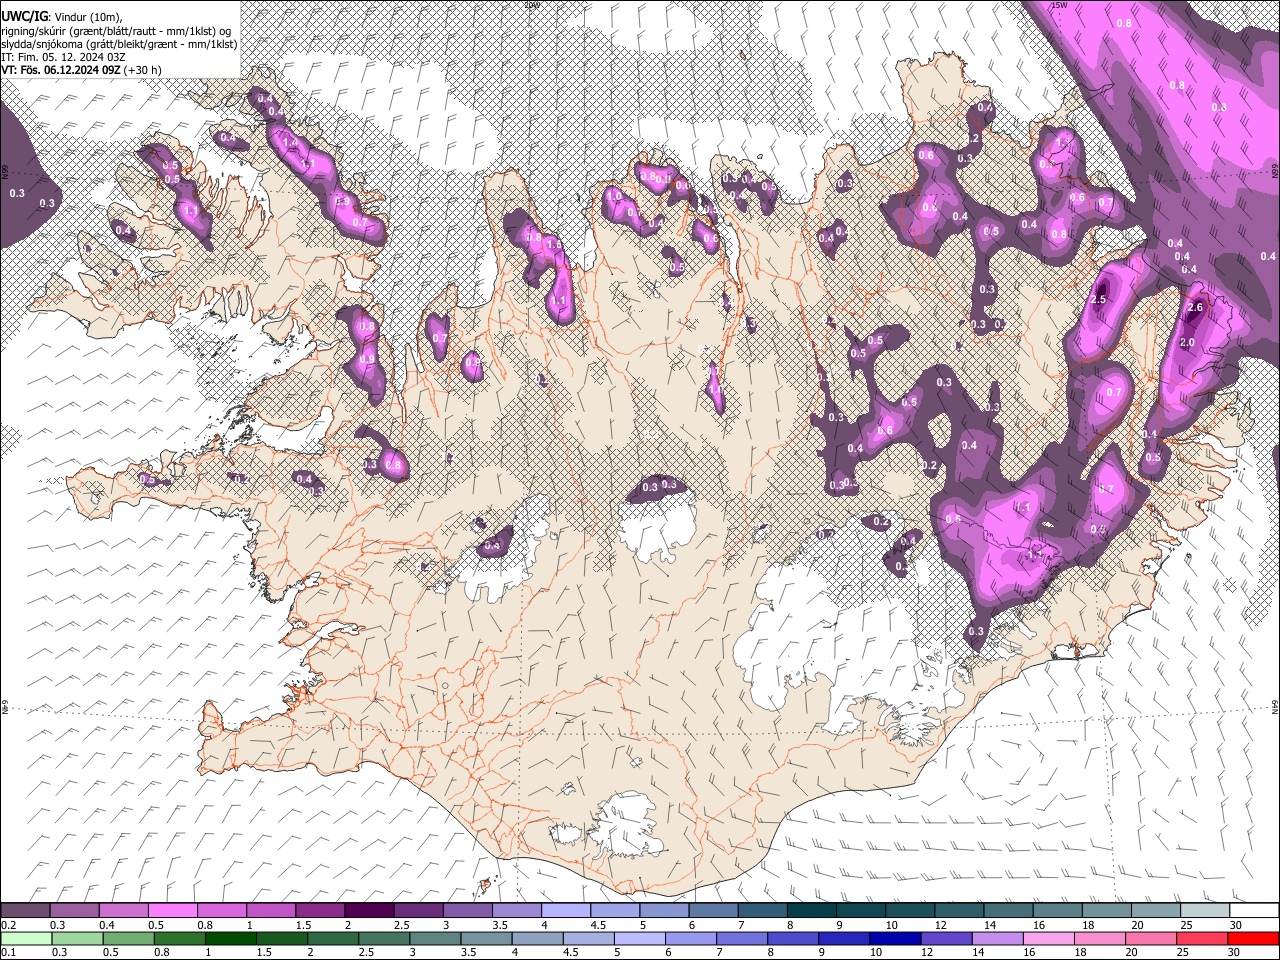Image resolution: width=1280 pixels, height=960 pixels.
Task: Select the 'slydda/snjókoma (grátt/bleikt/grænt' description line
Action: click(120, 44)
